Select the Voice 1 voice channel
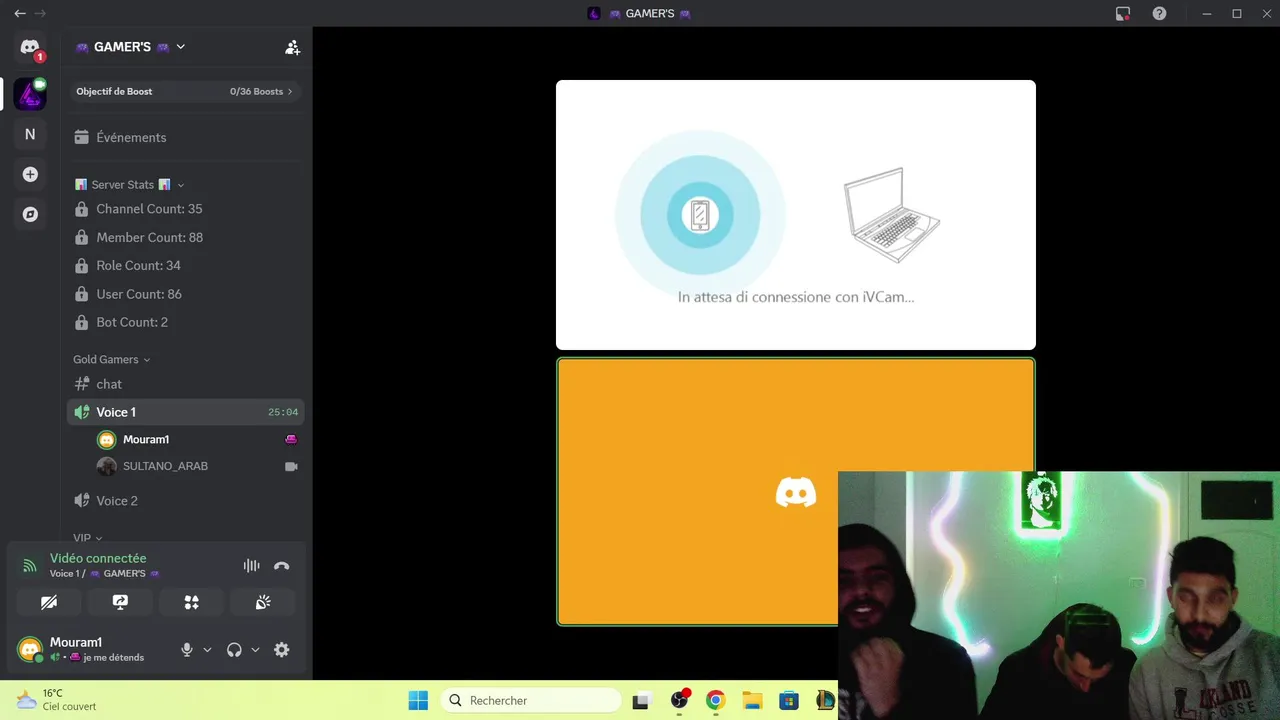 point(186,412)
